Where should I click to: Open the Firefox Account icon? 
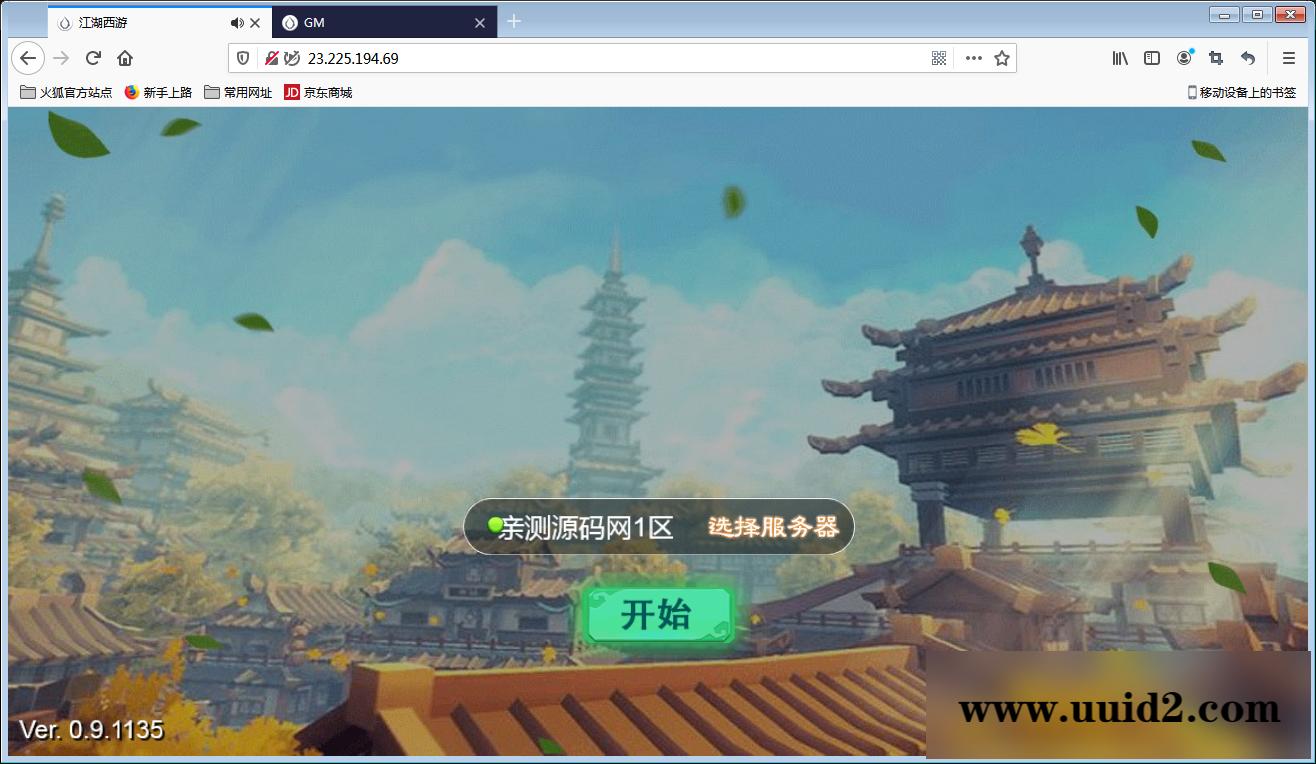[1184, 58]
